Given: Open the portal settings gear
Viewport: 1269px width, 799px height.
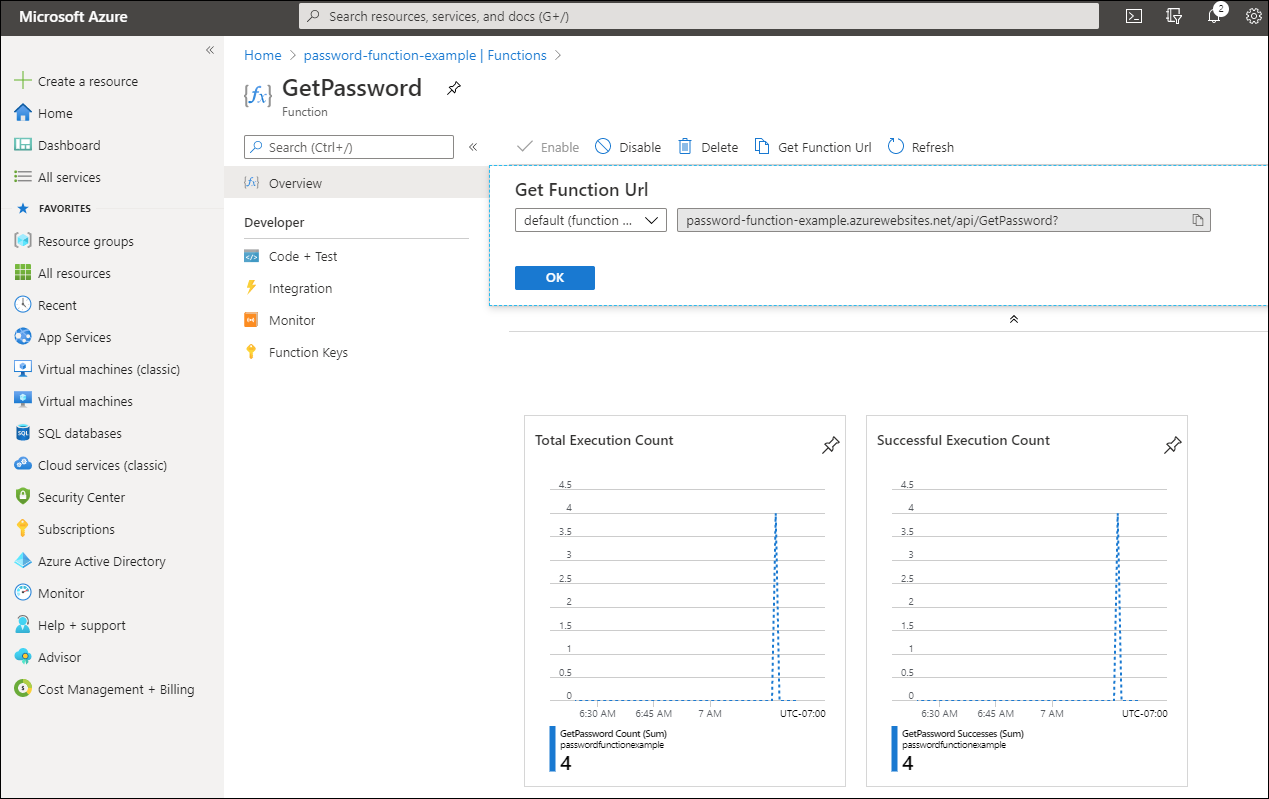Looking at the screenshot, I should point(1253,16).
